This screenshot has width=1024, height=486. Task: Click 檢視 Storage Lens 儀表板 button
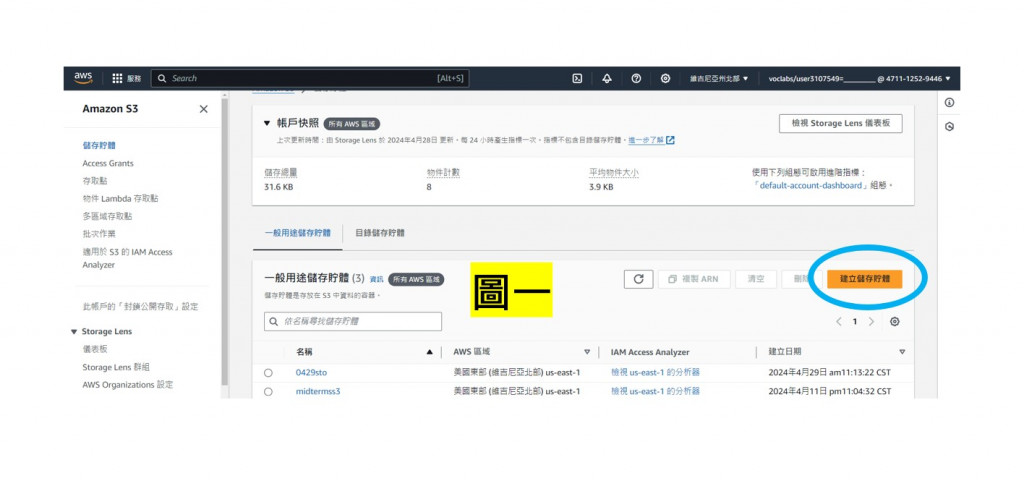(840, 123)
